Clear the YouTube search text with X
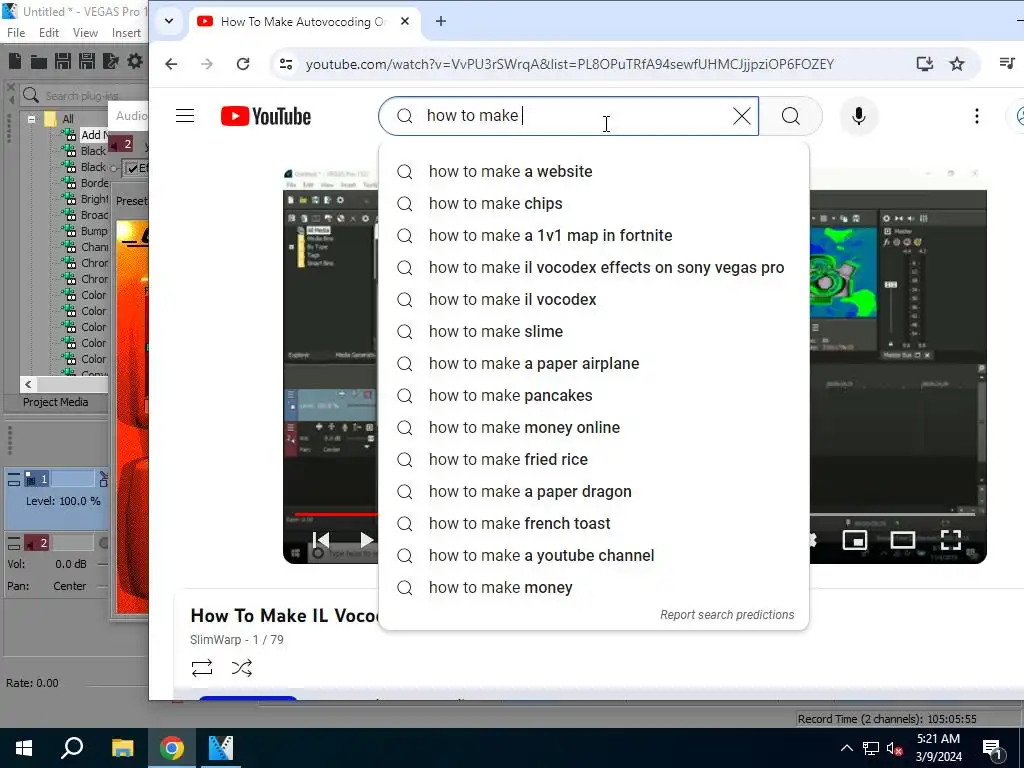1024x768 pixels. point(741,116)
